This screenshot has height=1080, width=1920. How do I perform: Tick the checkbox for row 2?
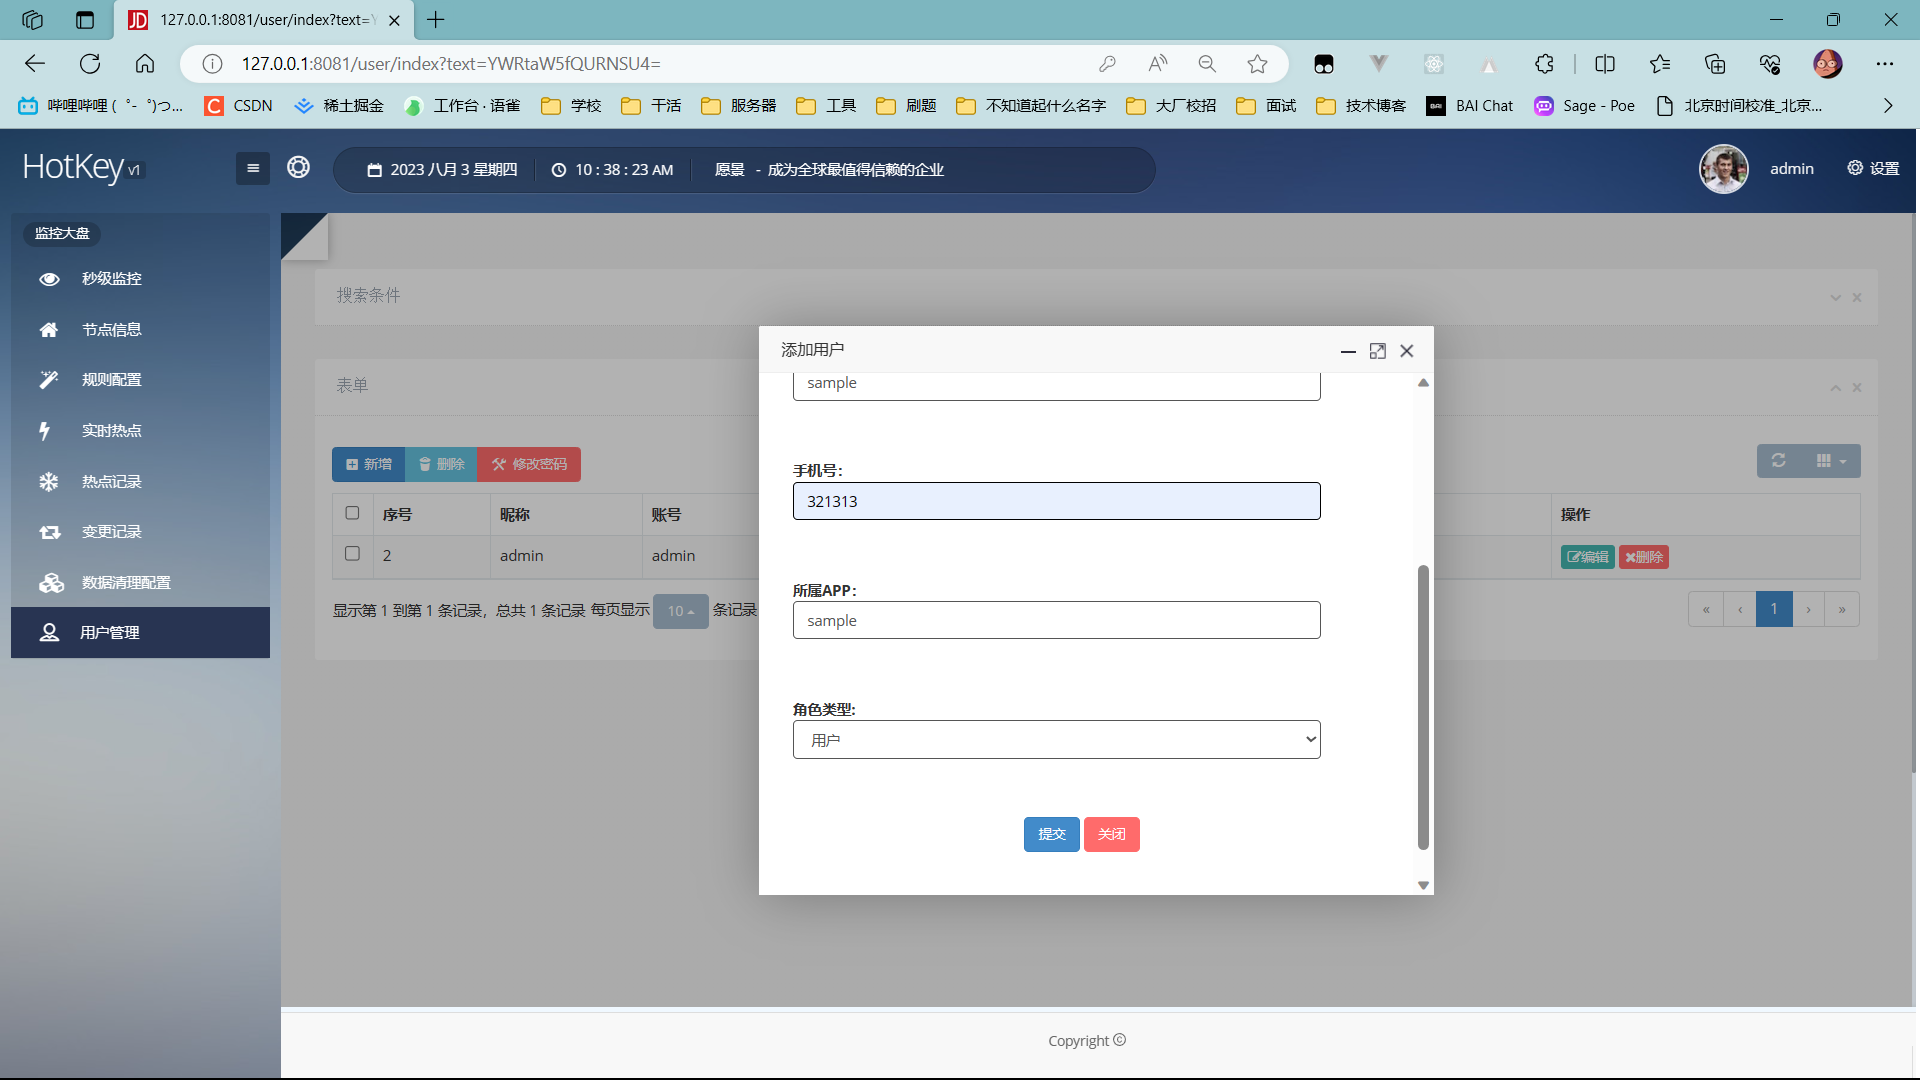click(x=352, y=554)
